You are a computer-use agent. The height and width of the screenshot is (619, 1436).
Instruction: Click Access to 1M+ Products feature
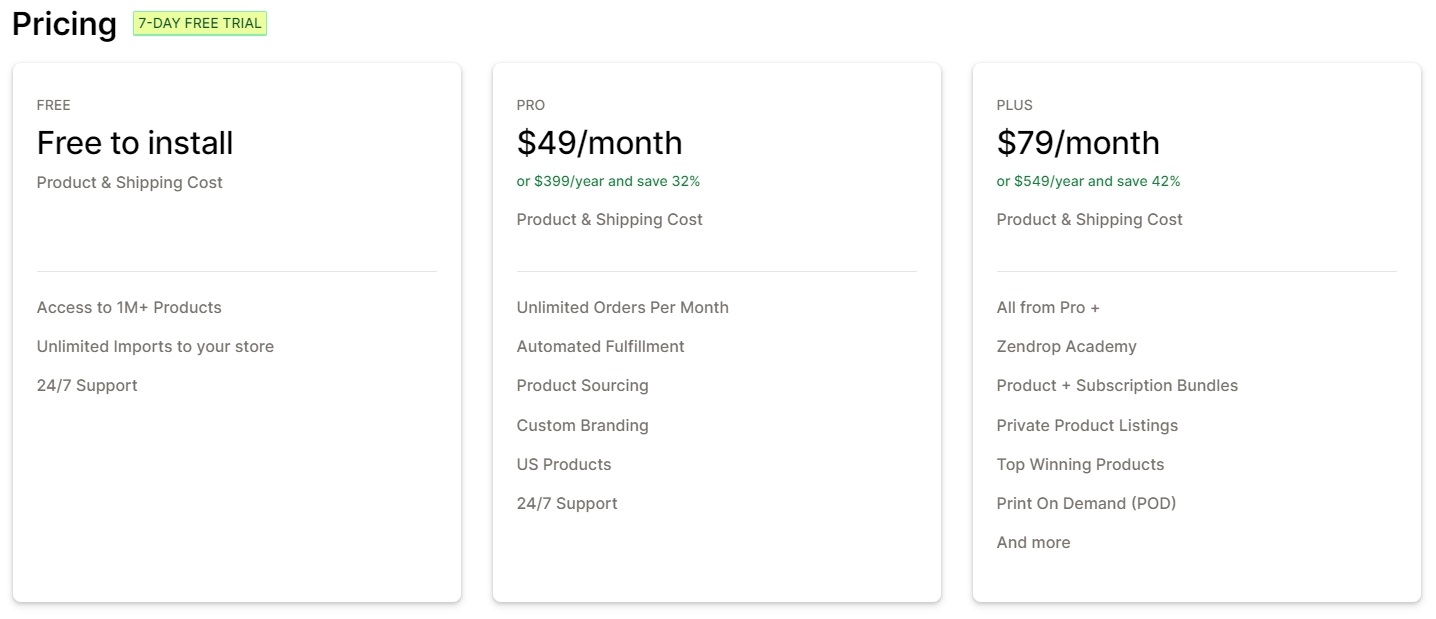(129, 307)
